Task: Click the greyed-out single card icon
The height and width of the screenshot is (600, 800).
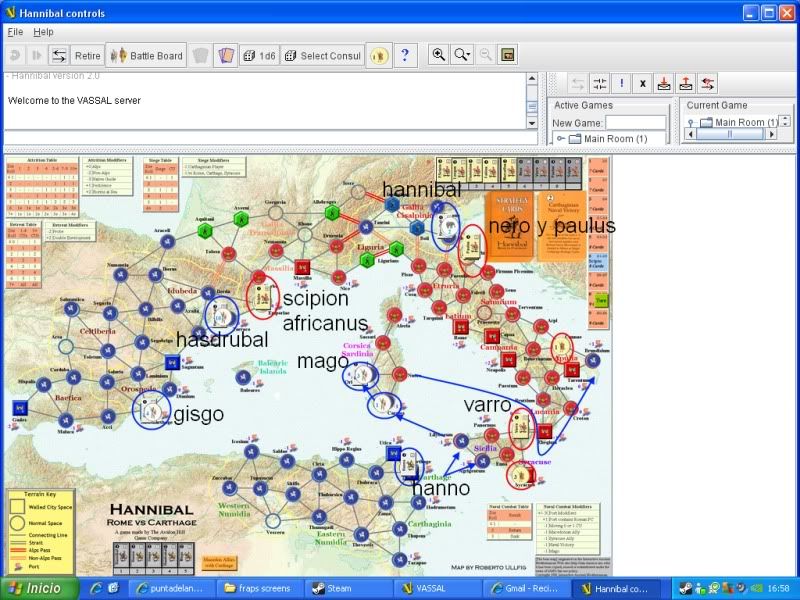Action: coord(201,55)
